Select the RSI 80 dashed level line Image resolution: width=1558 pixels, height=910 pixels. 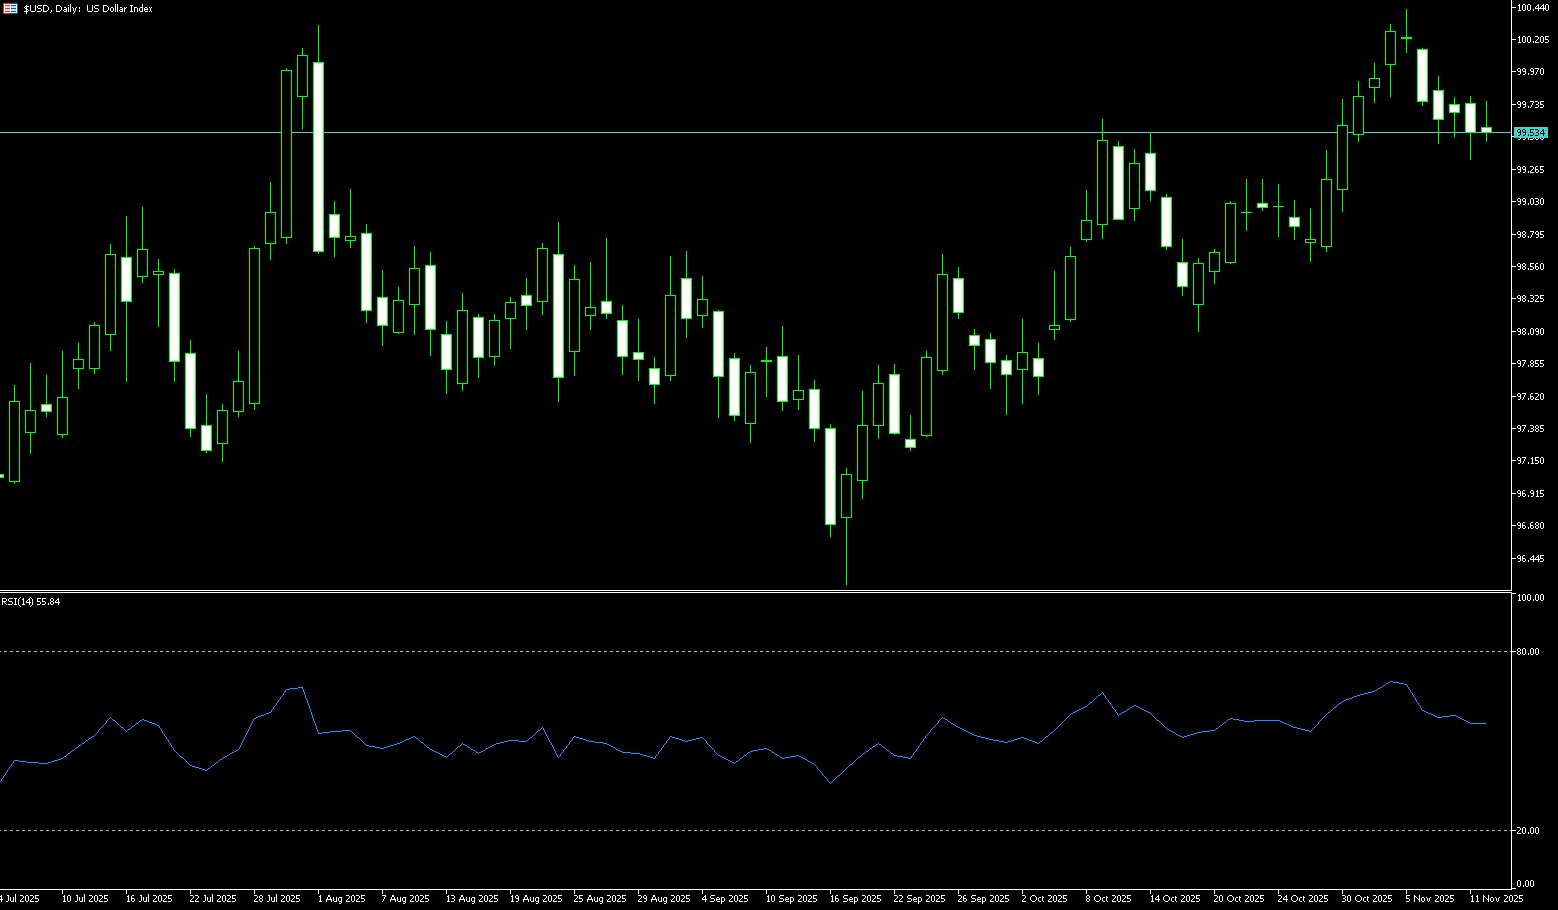700,651
